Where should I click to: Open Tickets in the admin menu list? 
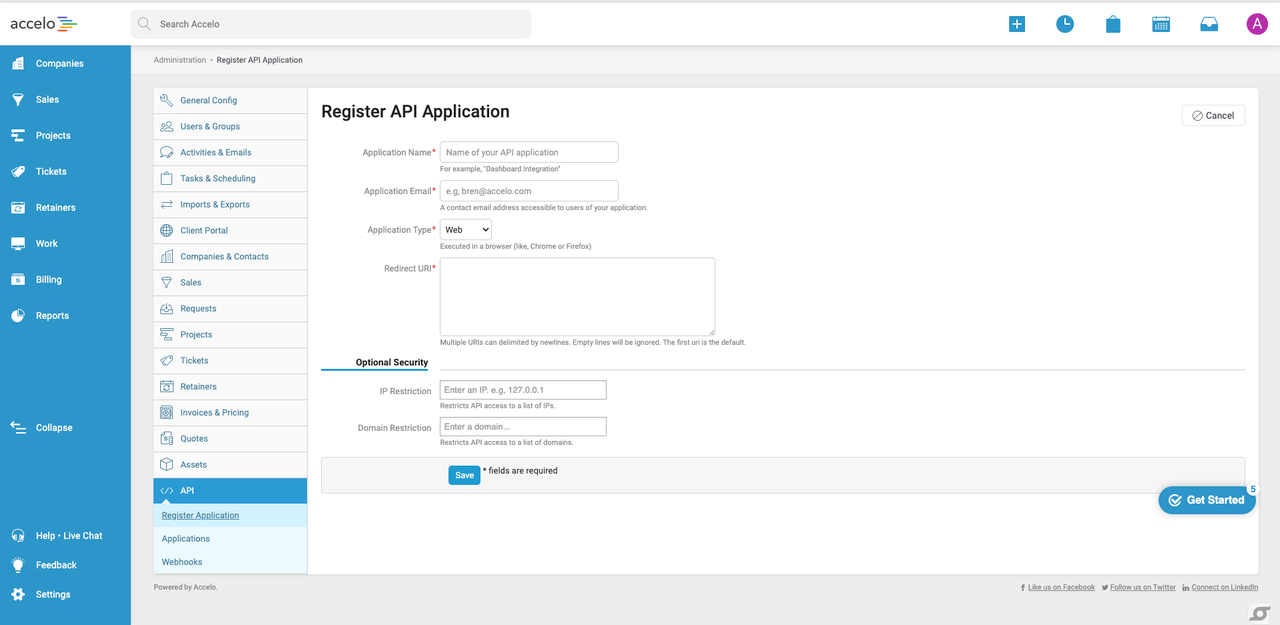tap(230, 360)
